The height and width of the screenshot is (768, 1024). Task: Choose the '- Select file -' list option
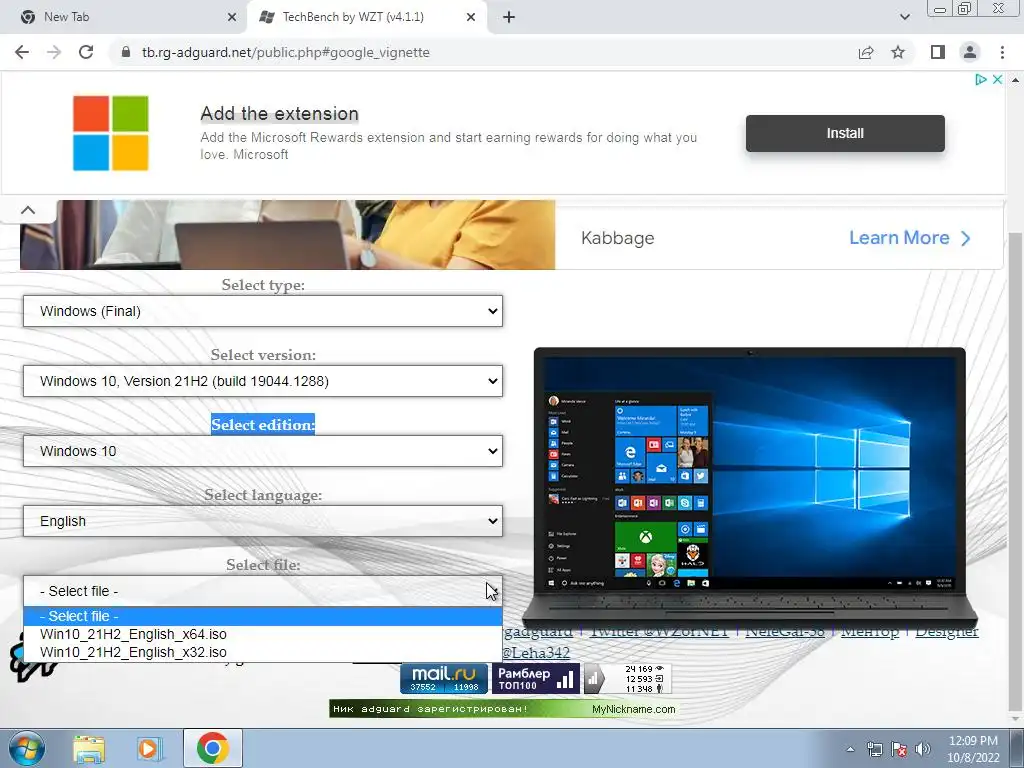[x=263, y=616]
